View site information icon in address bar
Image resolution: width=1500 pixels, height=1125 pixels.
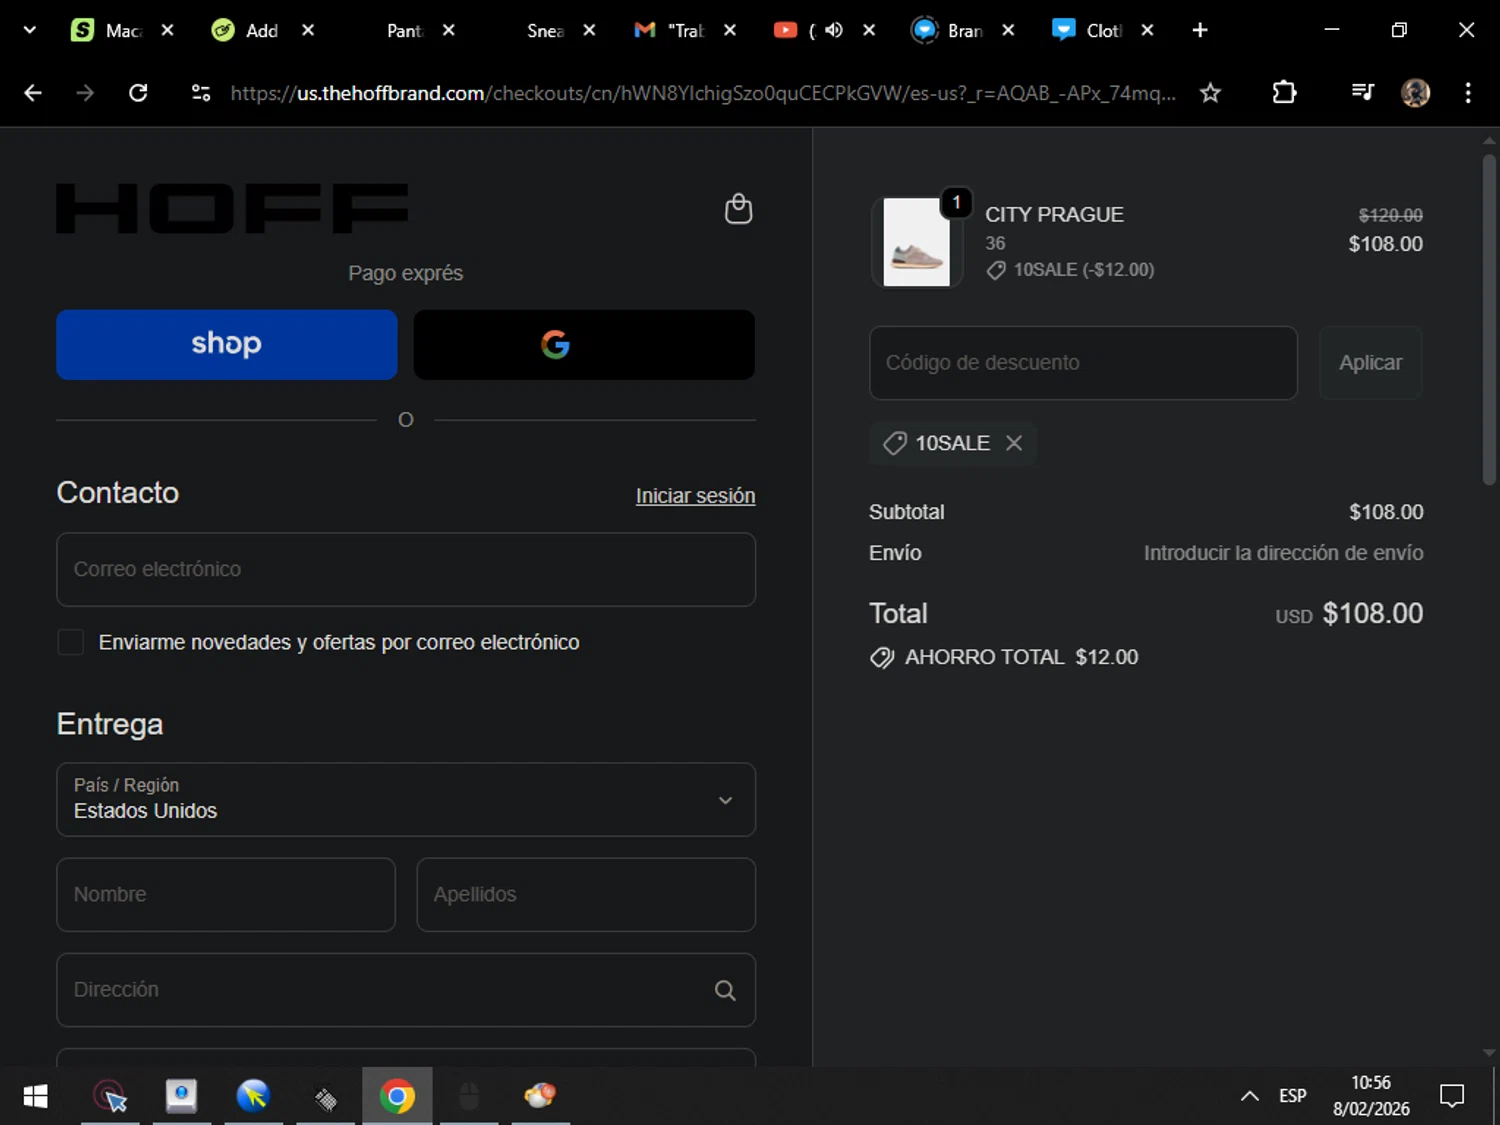tap(201, 93)
